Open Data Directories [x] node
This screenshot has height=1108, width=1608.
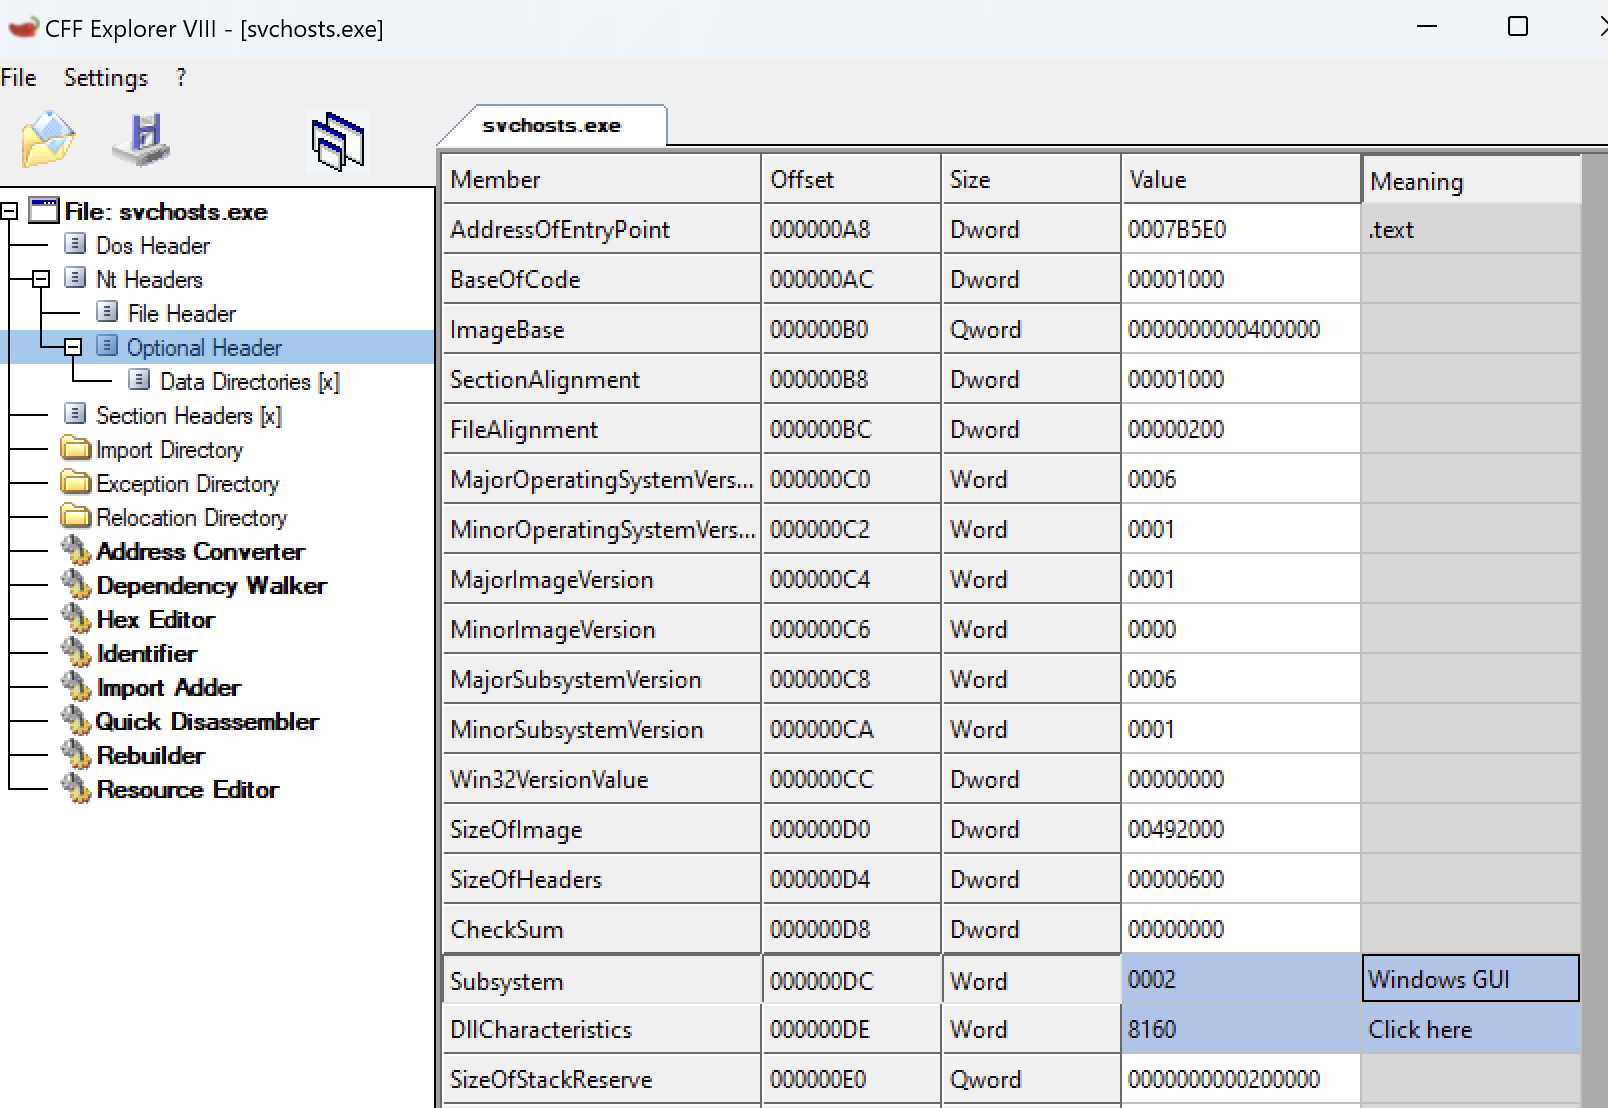pyautogui.click(x=249, y=381)
